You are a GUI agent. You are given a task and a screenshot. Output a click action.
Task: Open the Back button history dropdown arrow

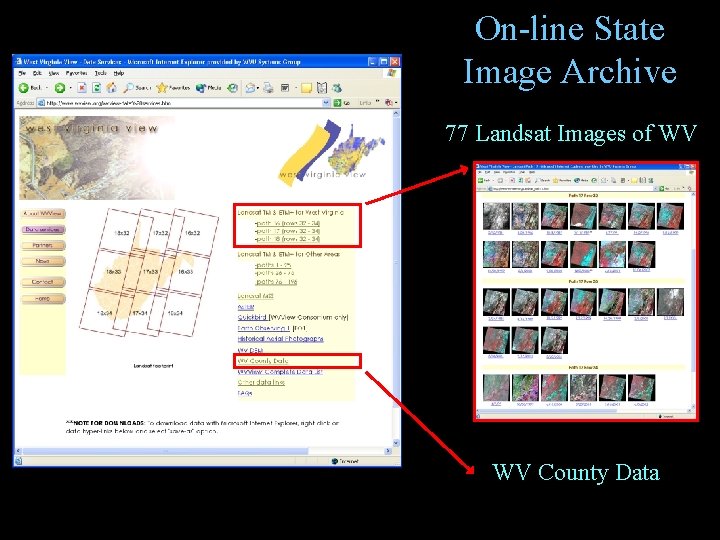coord(47,88)
